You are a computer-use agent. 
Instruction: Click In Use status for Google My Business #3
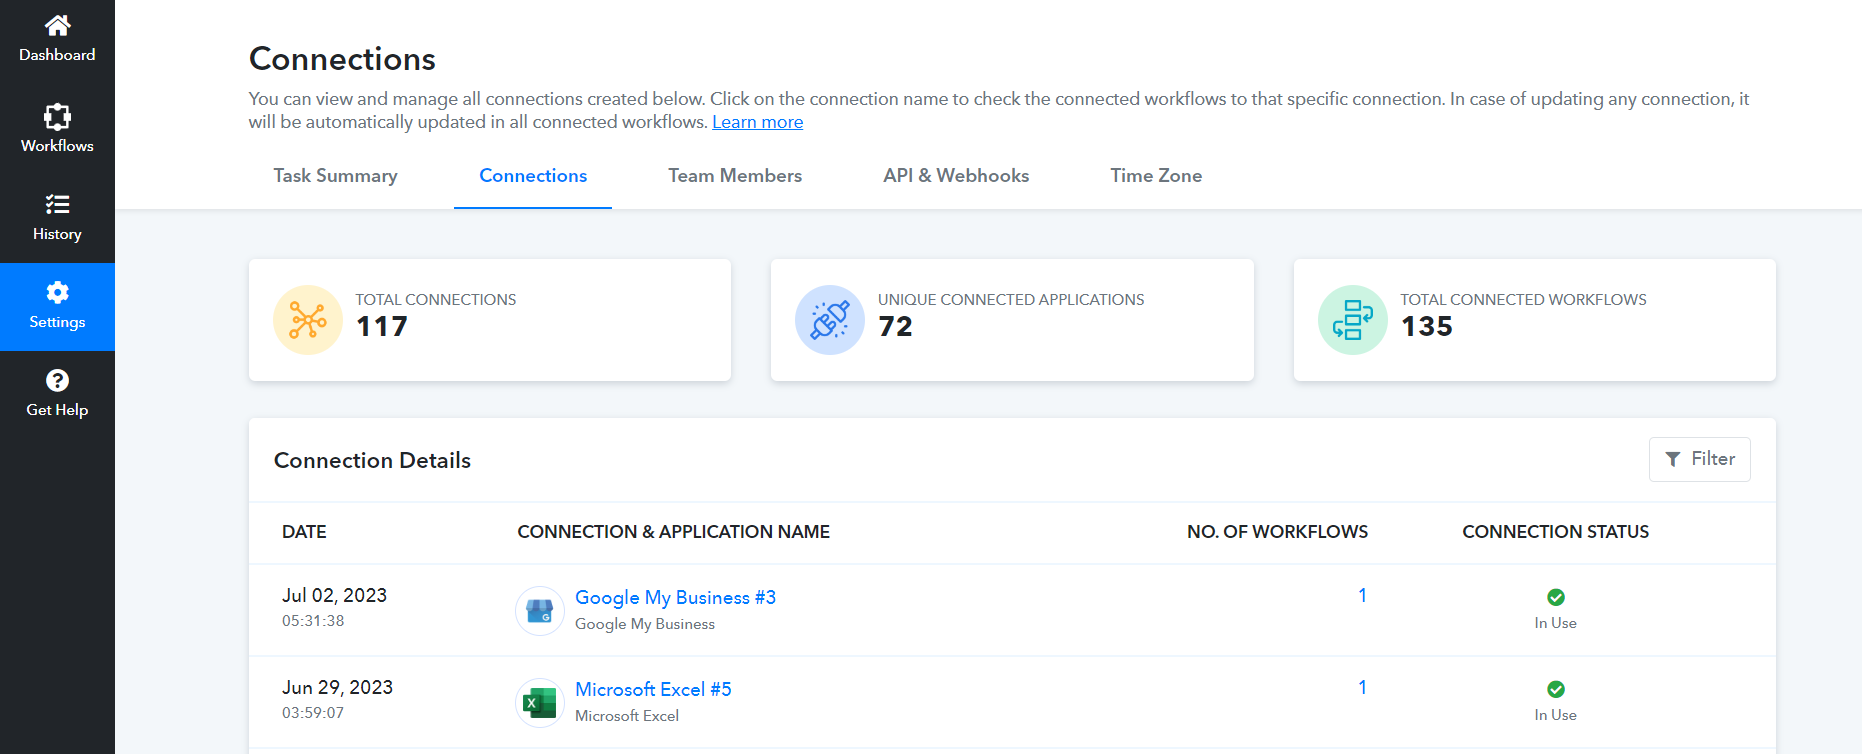click(x=1556, y=623)
